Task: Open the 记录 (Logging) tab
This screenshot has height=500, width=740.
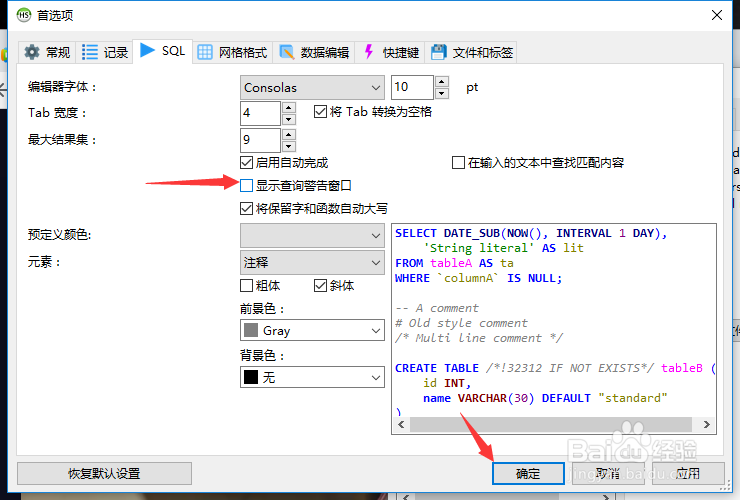Action: click(104, 52)
